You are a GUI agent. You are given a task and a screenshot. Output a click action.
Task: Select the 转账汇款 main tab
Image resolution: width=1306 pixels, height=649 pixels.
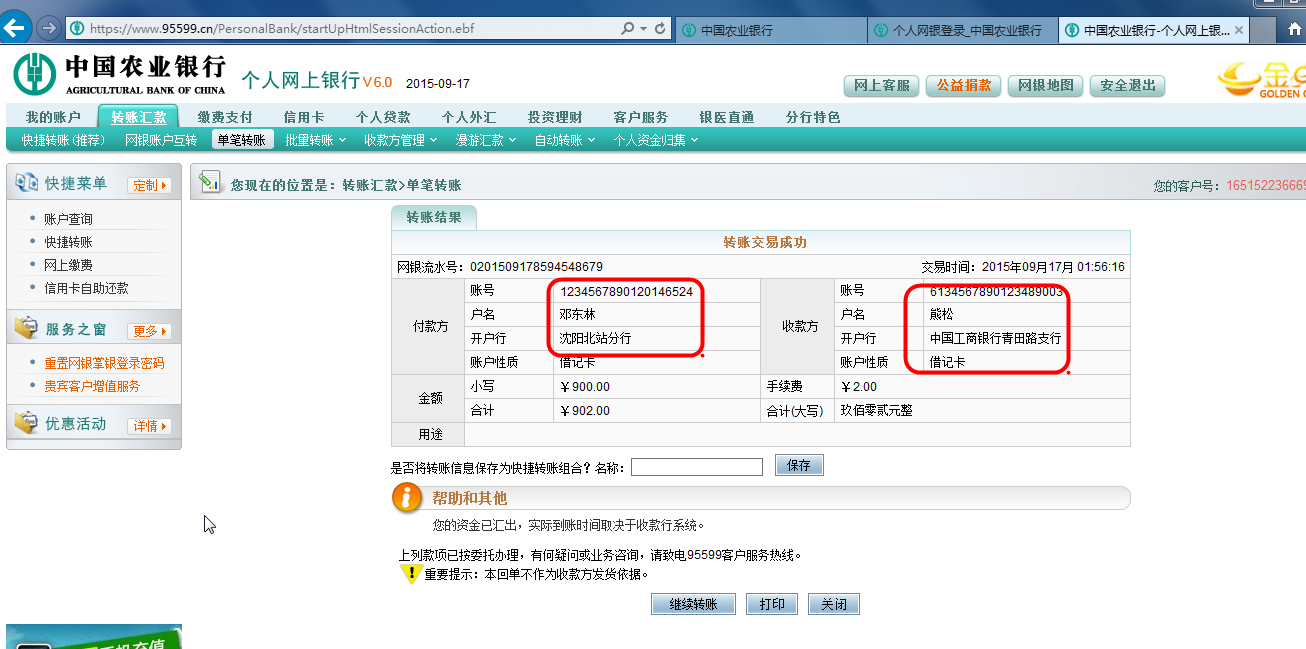(x=139, y=117)
